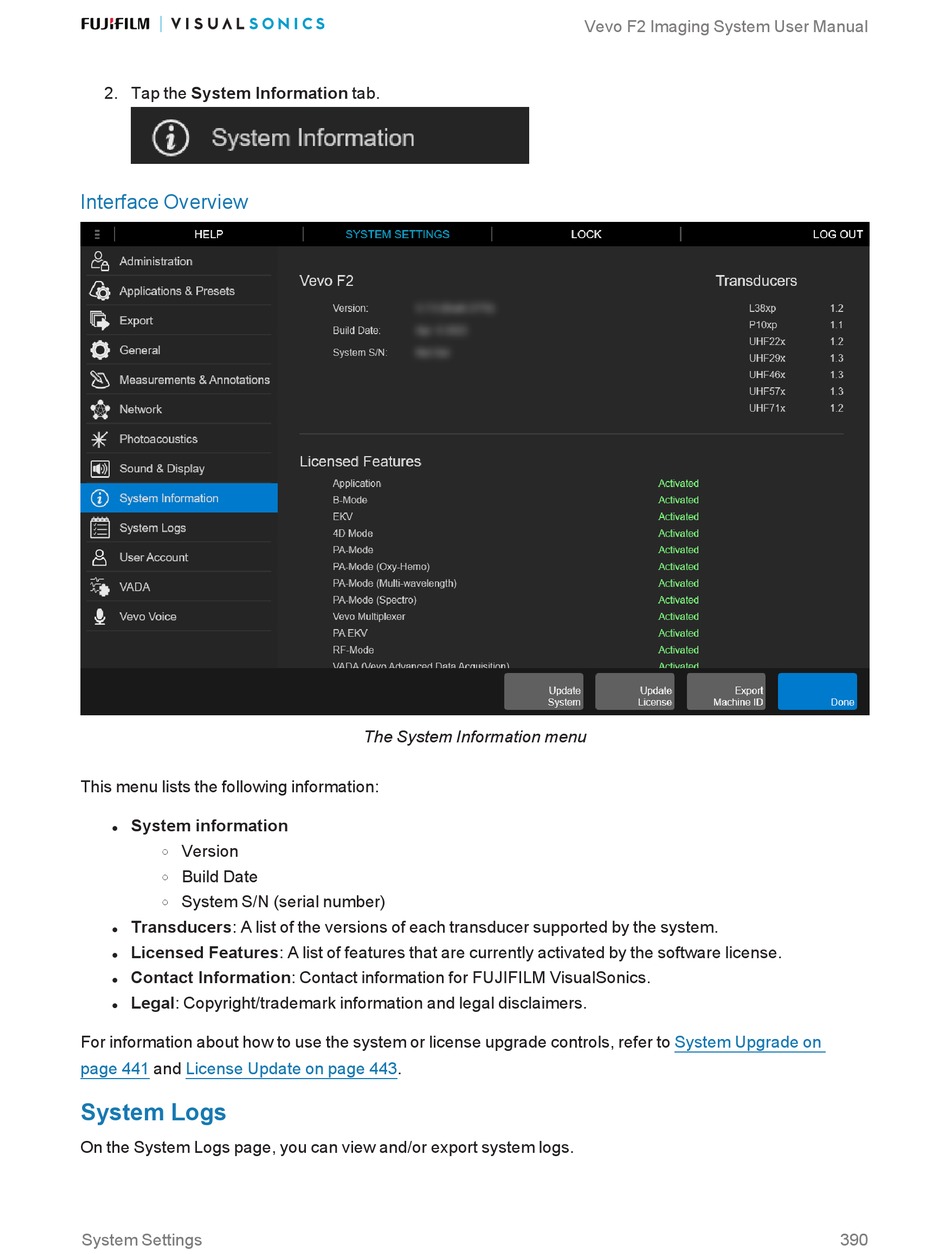950x1254 pixels.
Task: Select the LOCK tab
Action: coord(586,234)
